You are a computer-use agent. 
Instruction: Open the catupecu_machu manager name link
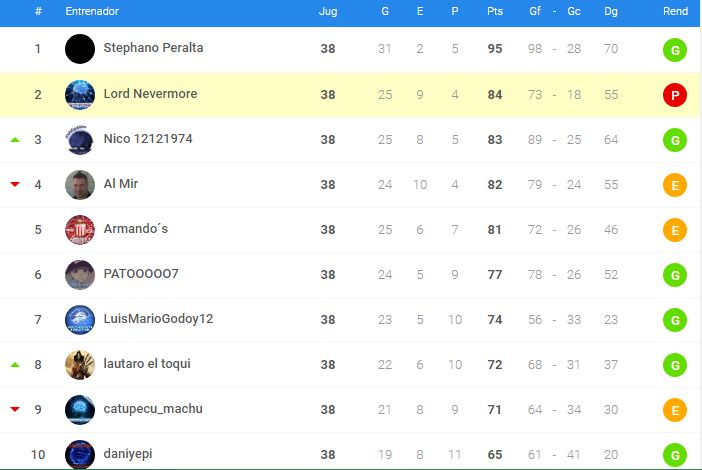click(x=153, y=409)
